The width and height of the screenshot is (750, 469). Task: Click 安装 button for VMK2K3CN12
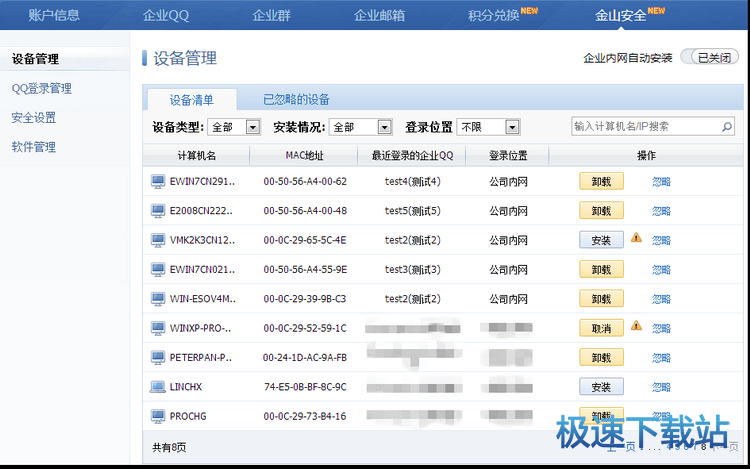(601, 240)
